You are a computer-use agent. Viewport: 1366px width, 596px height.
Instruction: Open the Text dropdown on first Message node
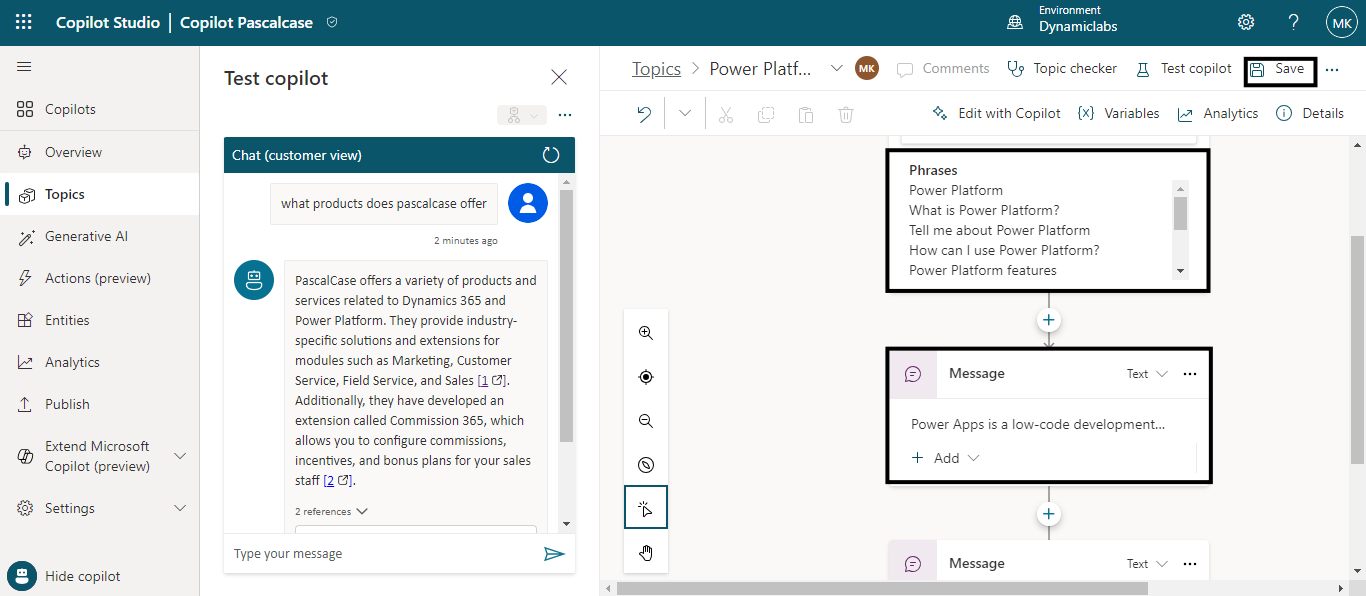[1147, 374]
